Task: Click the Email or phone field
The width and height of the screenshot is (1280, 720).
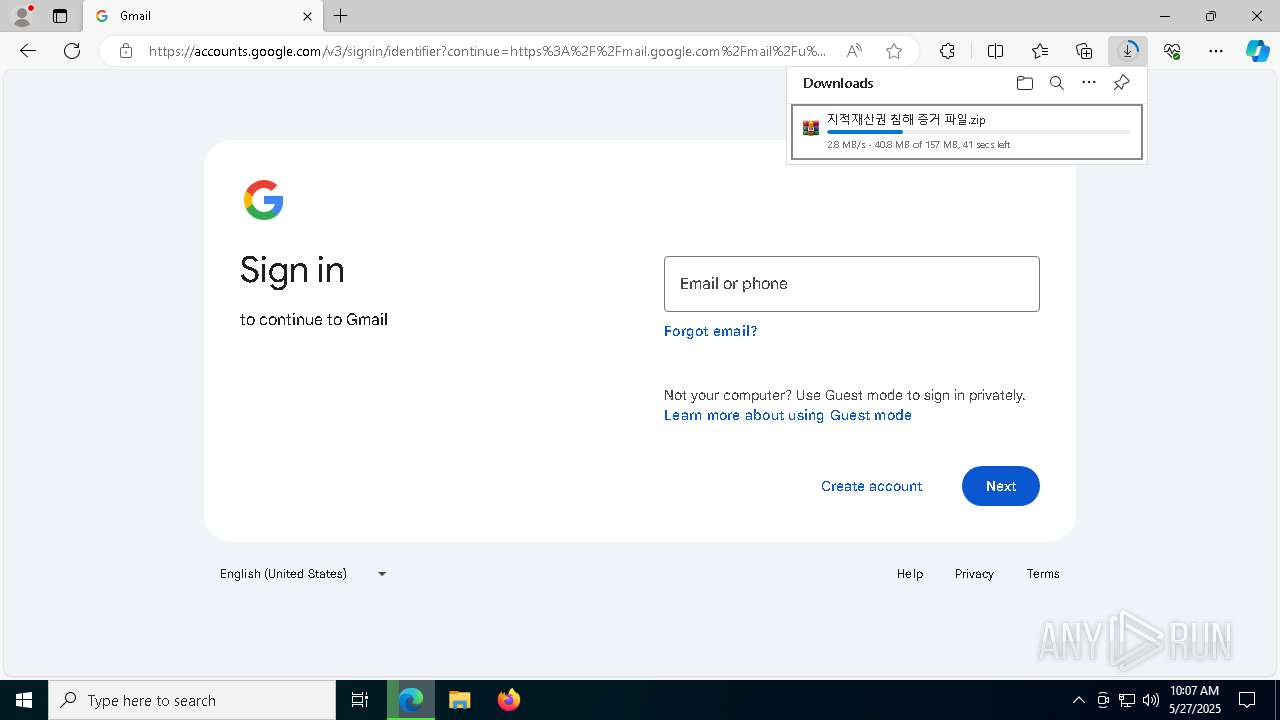Action: tap(852, 284)
